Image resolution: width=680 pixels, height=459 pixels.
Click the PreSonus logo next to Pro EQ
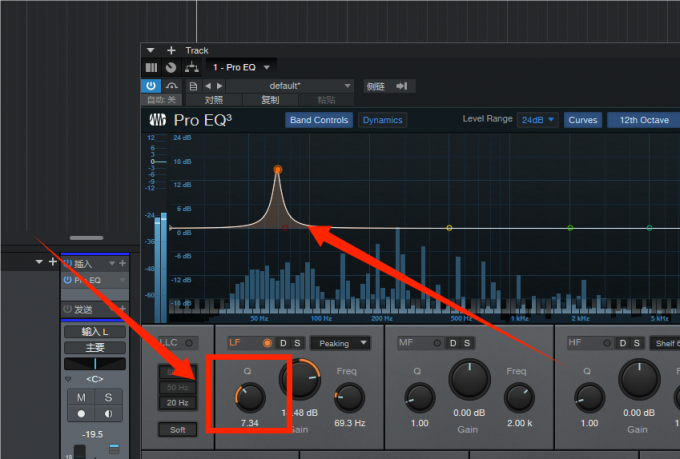158,120
